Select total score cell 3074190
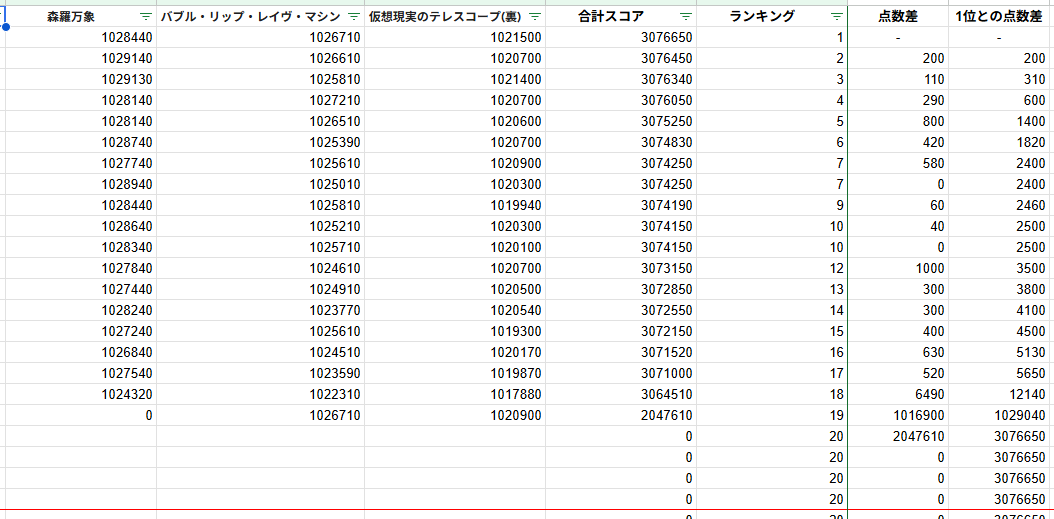 coord(621,205)
